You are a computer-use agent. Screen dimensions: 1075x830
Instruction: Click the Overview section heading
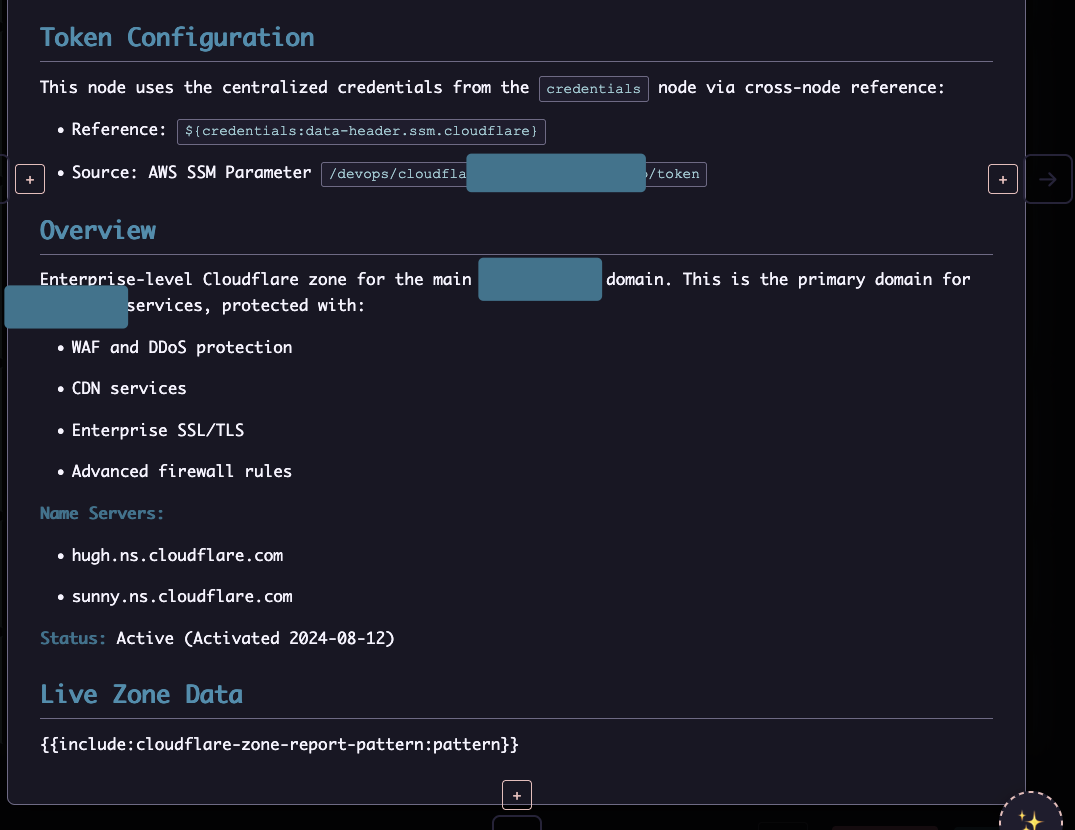coord(98,230)
